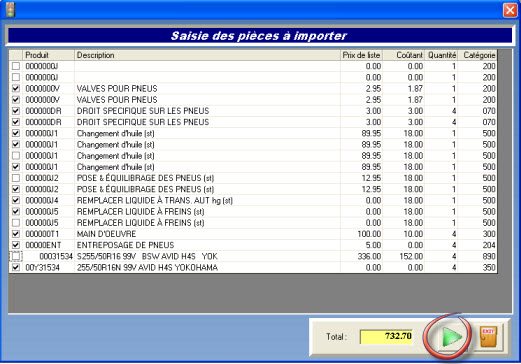521x364 pixels.
Task: Select the first VALVES POUR PNEUS row description
Action: tap(207, 89)
